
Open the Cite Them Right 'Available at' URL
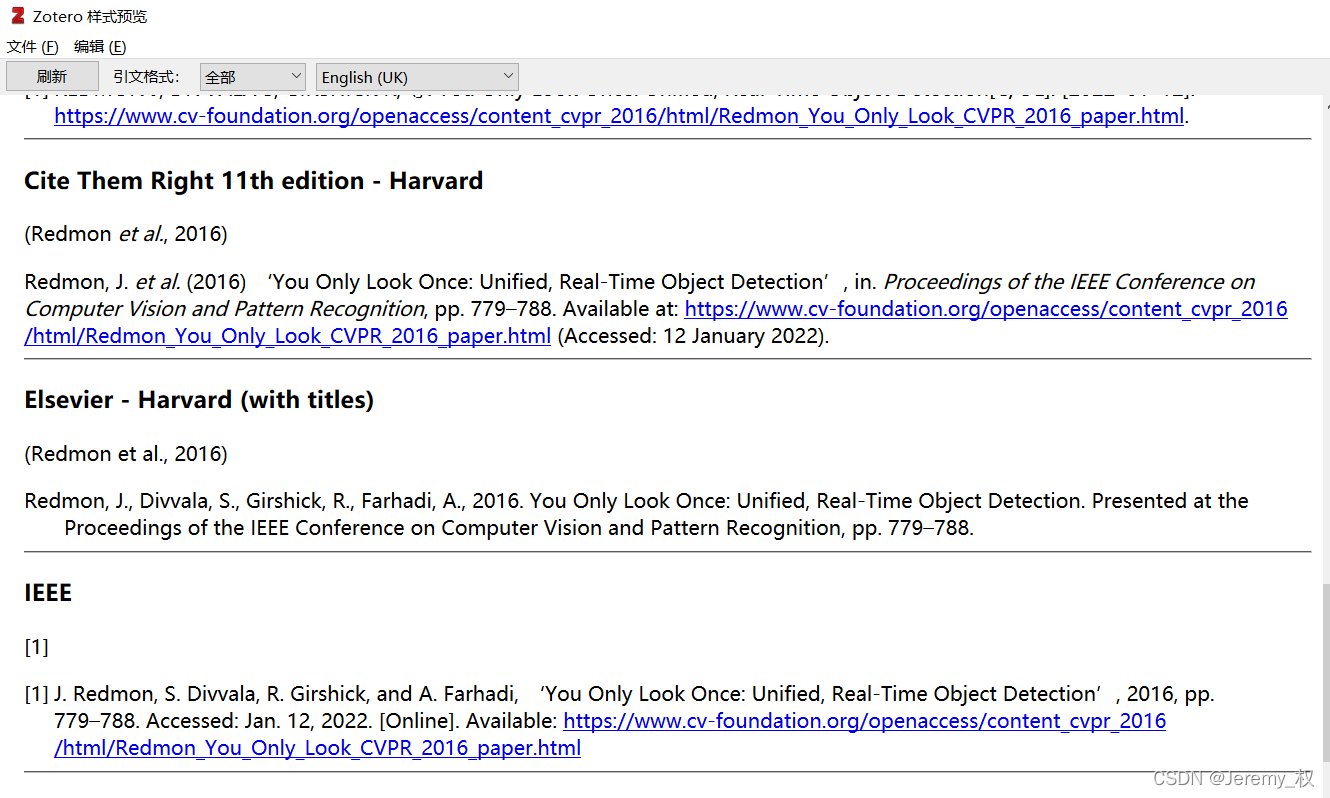(x=656, y=323)
